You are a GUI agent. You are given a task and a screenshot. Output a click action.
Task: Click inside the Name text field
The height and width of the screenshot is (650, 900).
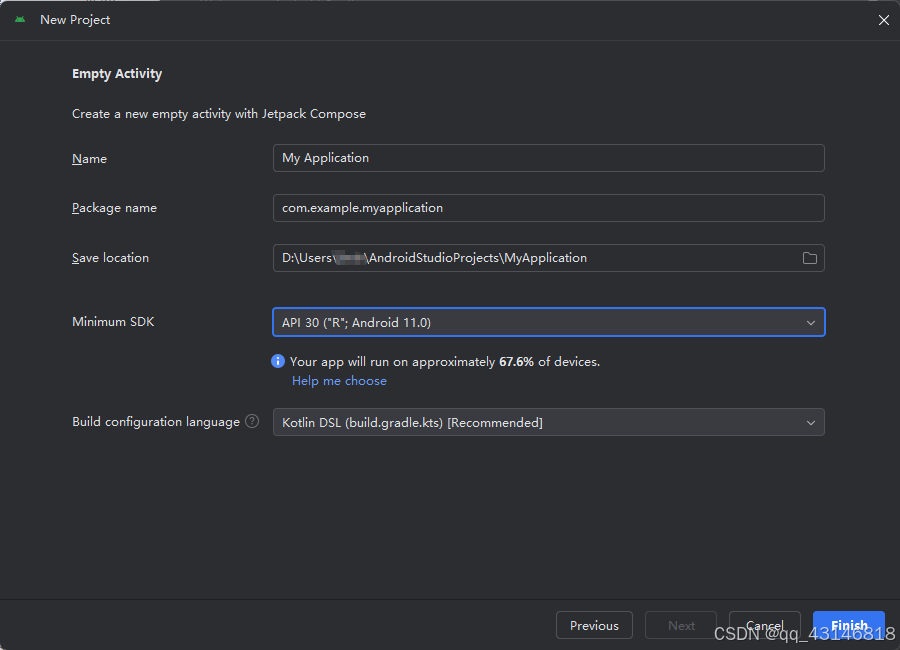tap(548, 158)
